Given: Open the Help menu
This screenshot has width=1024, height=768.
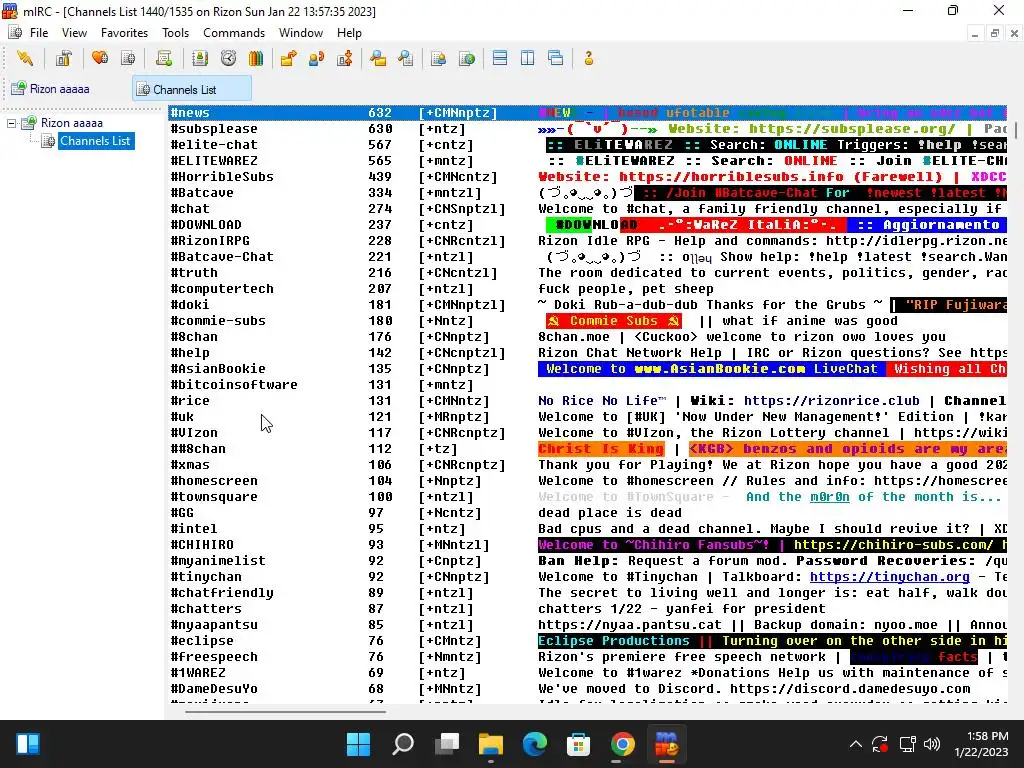Looking at the screenshot, I should click(349, 33).
